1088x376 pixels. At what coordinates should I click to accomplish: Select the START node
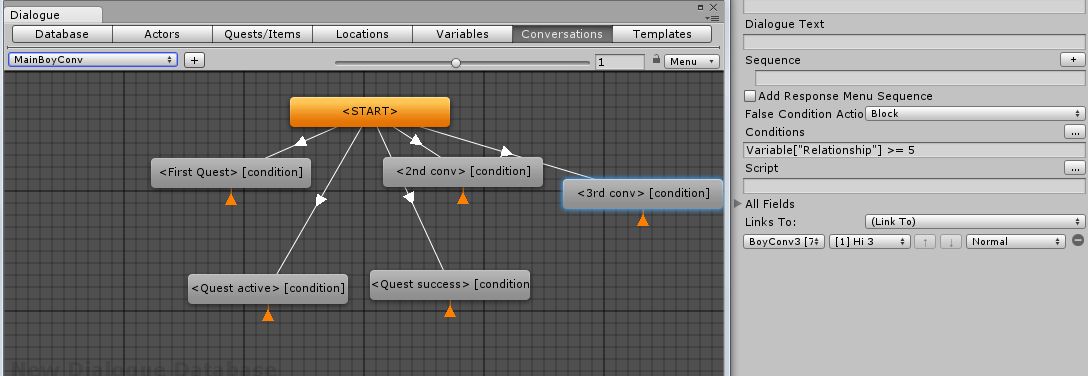point(370,112)
